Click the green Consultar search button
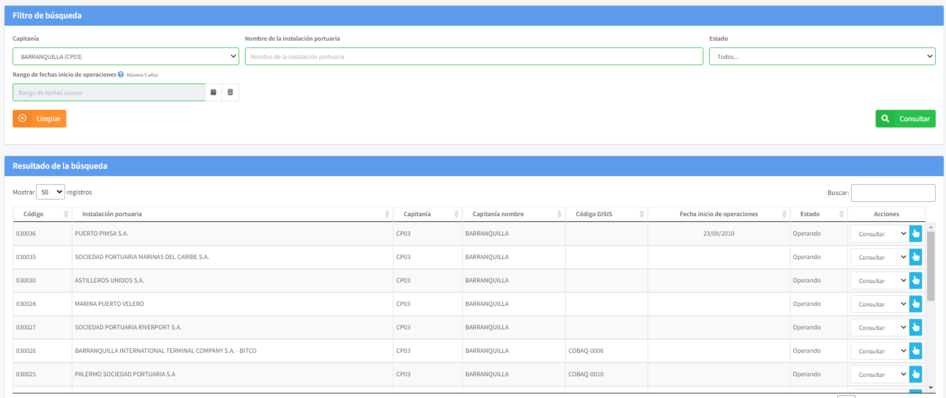The image size is (946, 398). pos(905,119)
